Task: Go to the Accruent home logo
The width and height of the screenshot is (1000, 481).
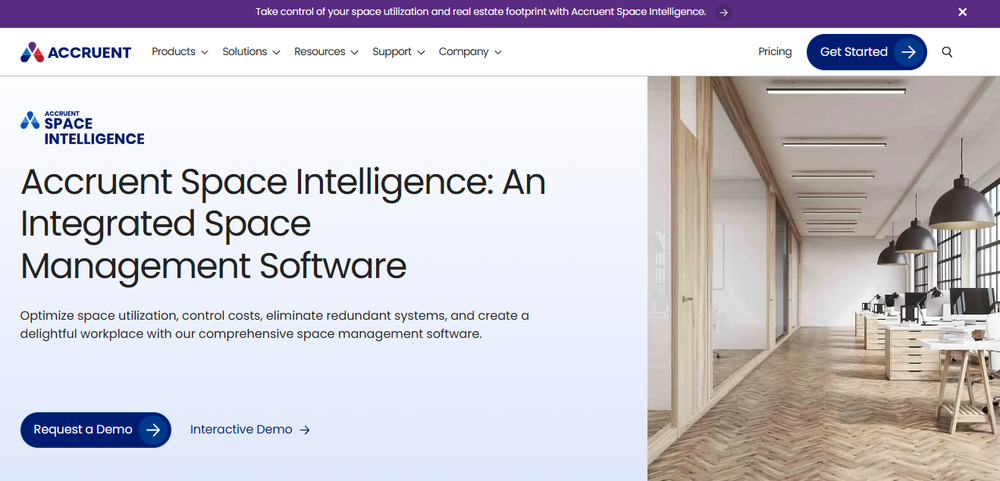Action: coord(76,52)
